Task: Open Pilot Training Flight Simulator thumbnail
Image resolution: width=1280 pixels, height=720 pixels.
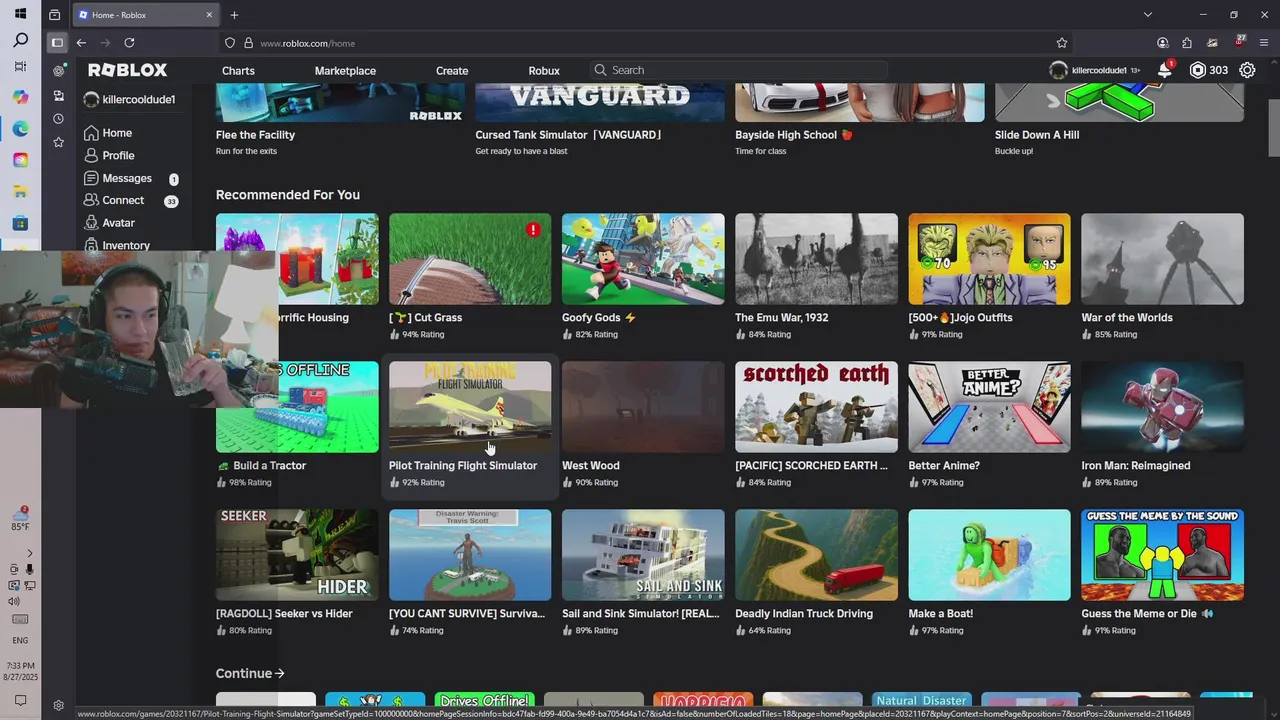Action: 470,407
